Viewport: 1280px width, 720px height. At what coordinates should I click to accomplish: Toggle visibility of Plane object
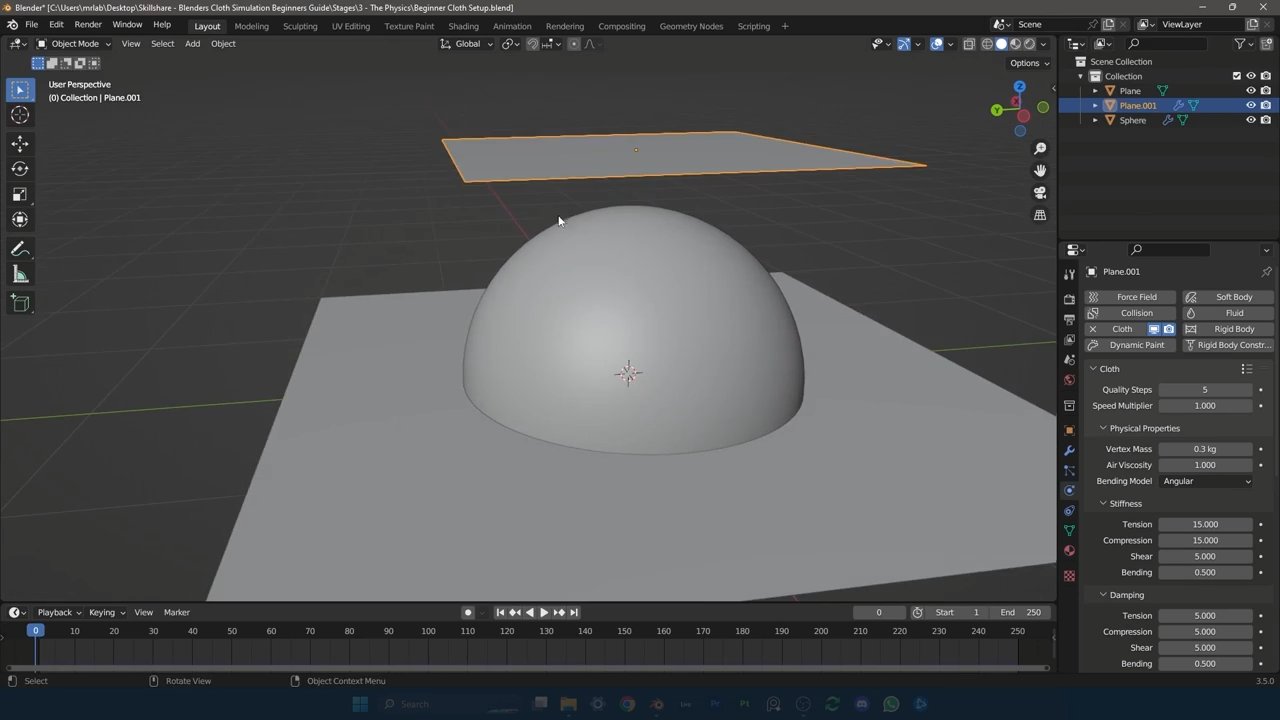[1250, 91]
